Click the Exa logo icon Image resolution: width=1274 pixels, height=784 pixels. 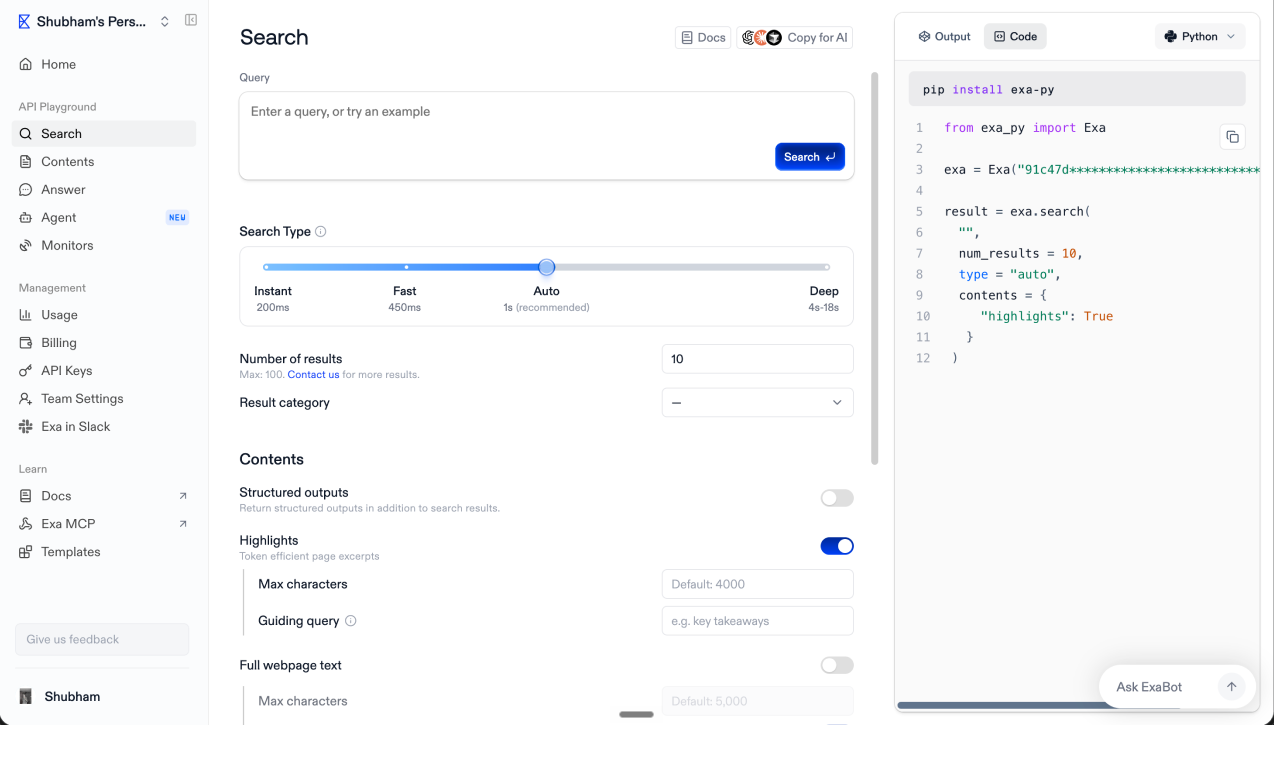pos(25,21)
